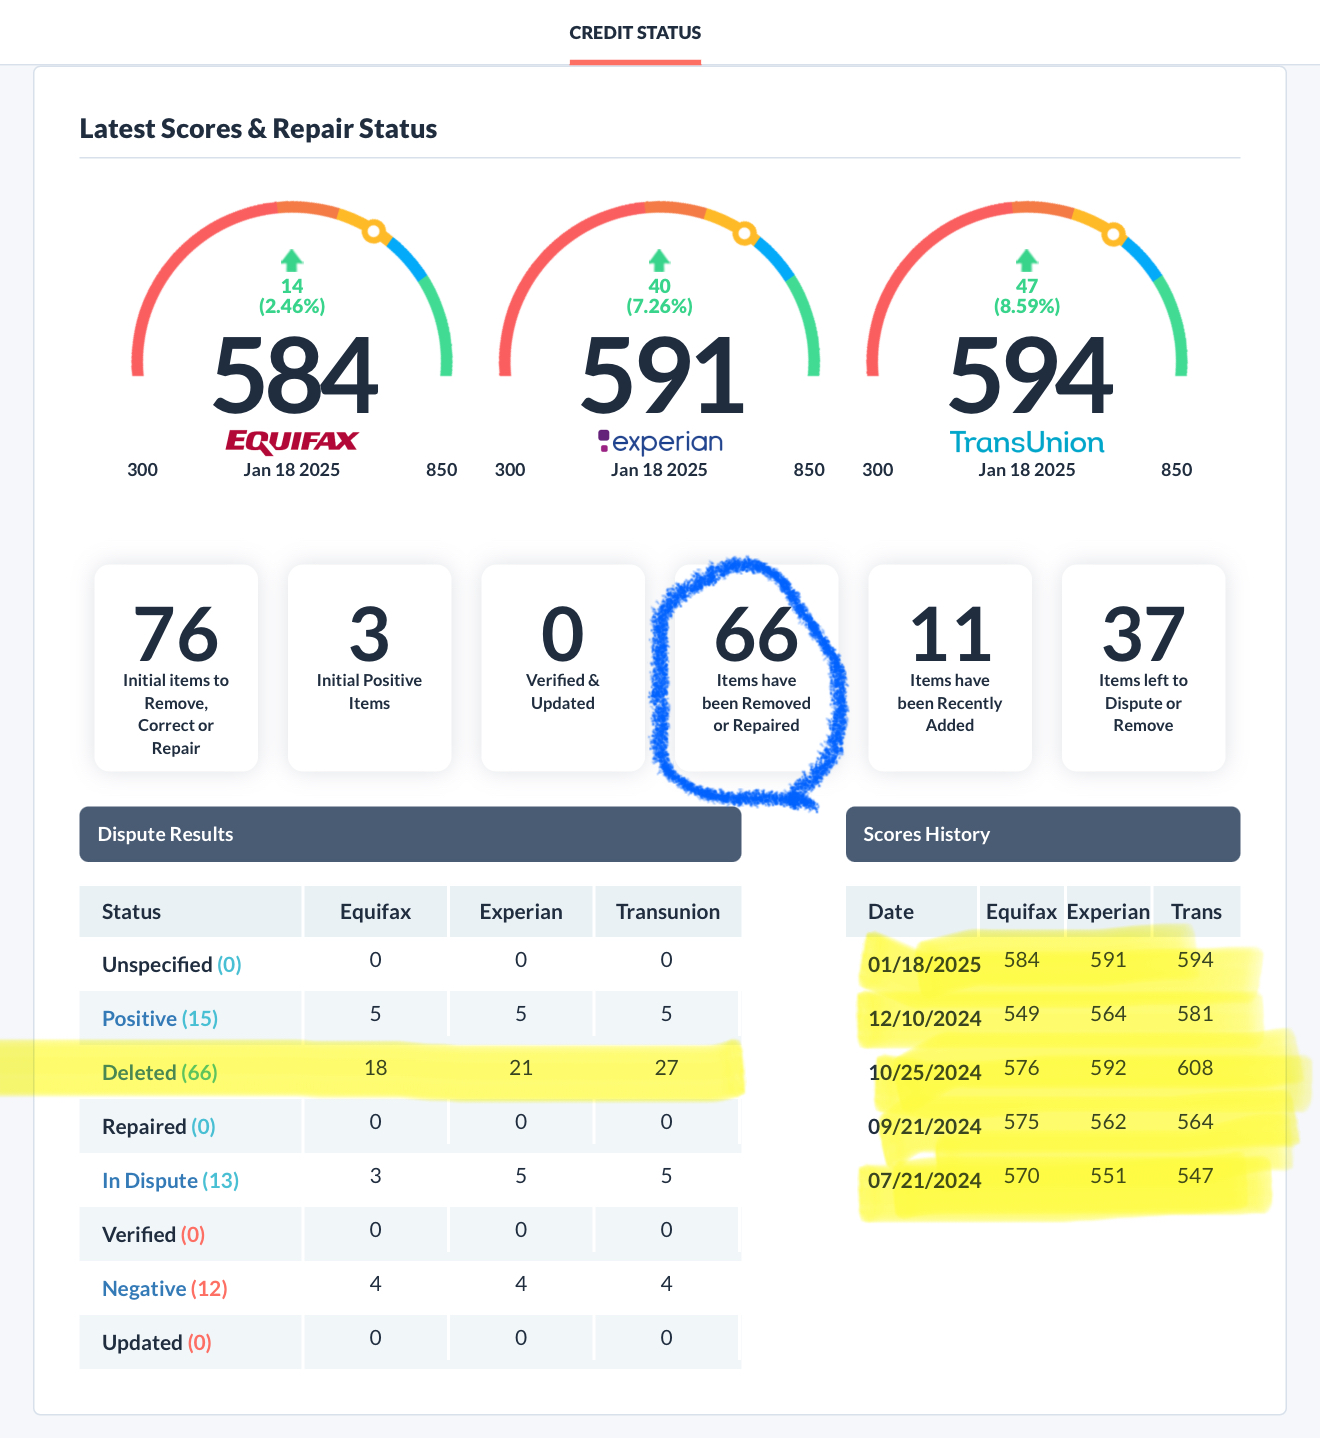Open the 'In Dispute (13)' status link
Viewport: 1320px width, 1438px height.
[x=170, y=1180]
